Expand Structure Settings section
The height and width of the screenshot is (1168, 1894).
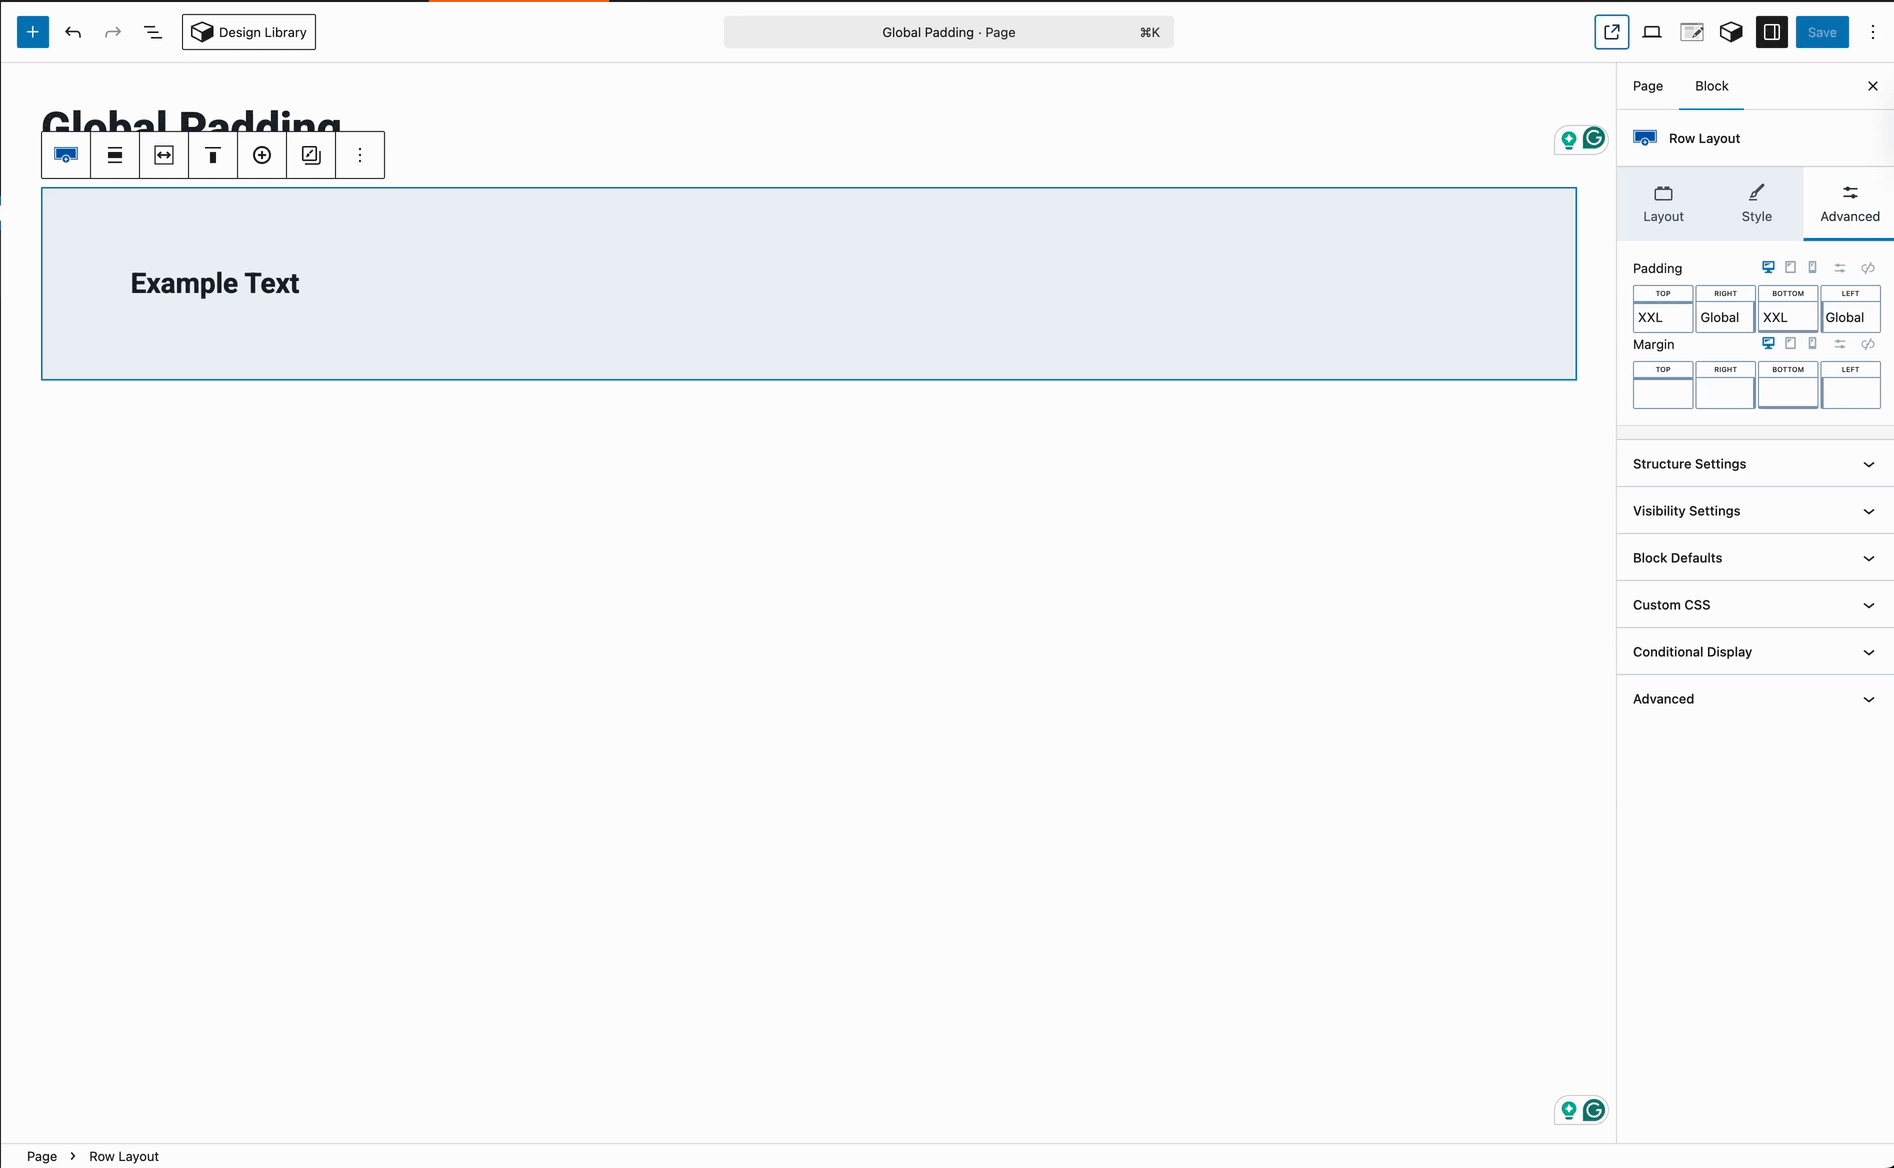click(1753, 463)
